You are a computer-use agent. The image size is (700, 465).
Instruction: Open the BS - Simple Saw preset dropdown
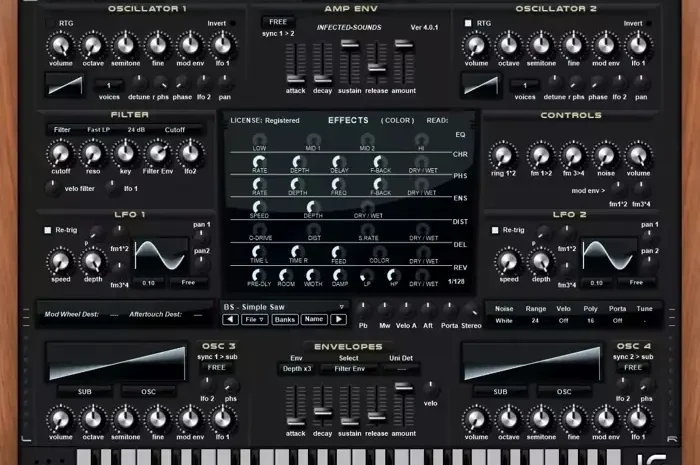(284, 307)
